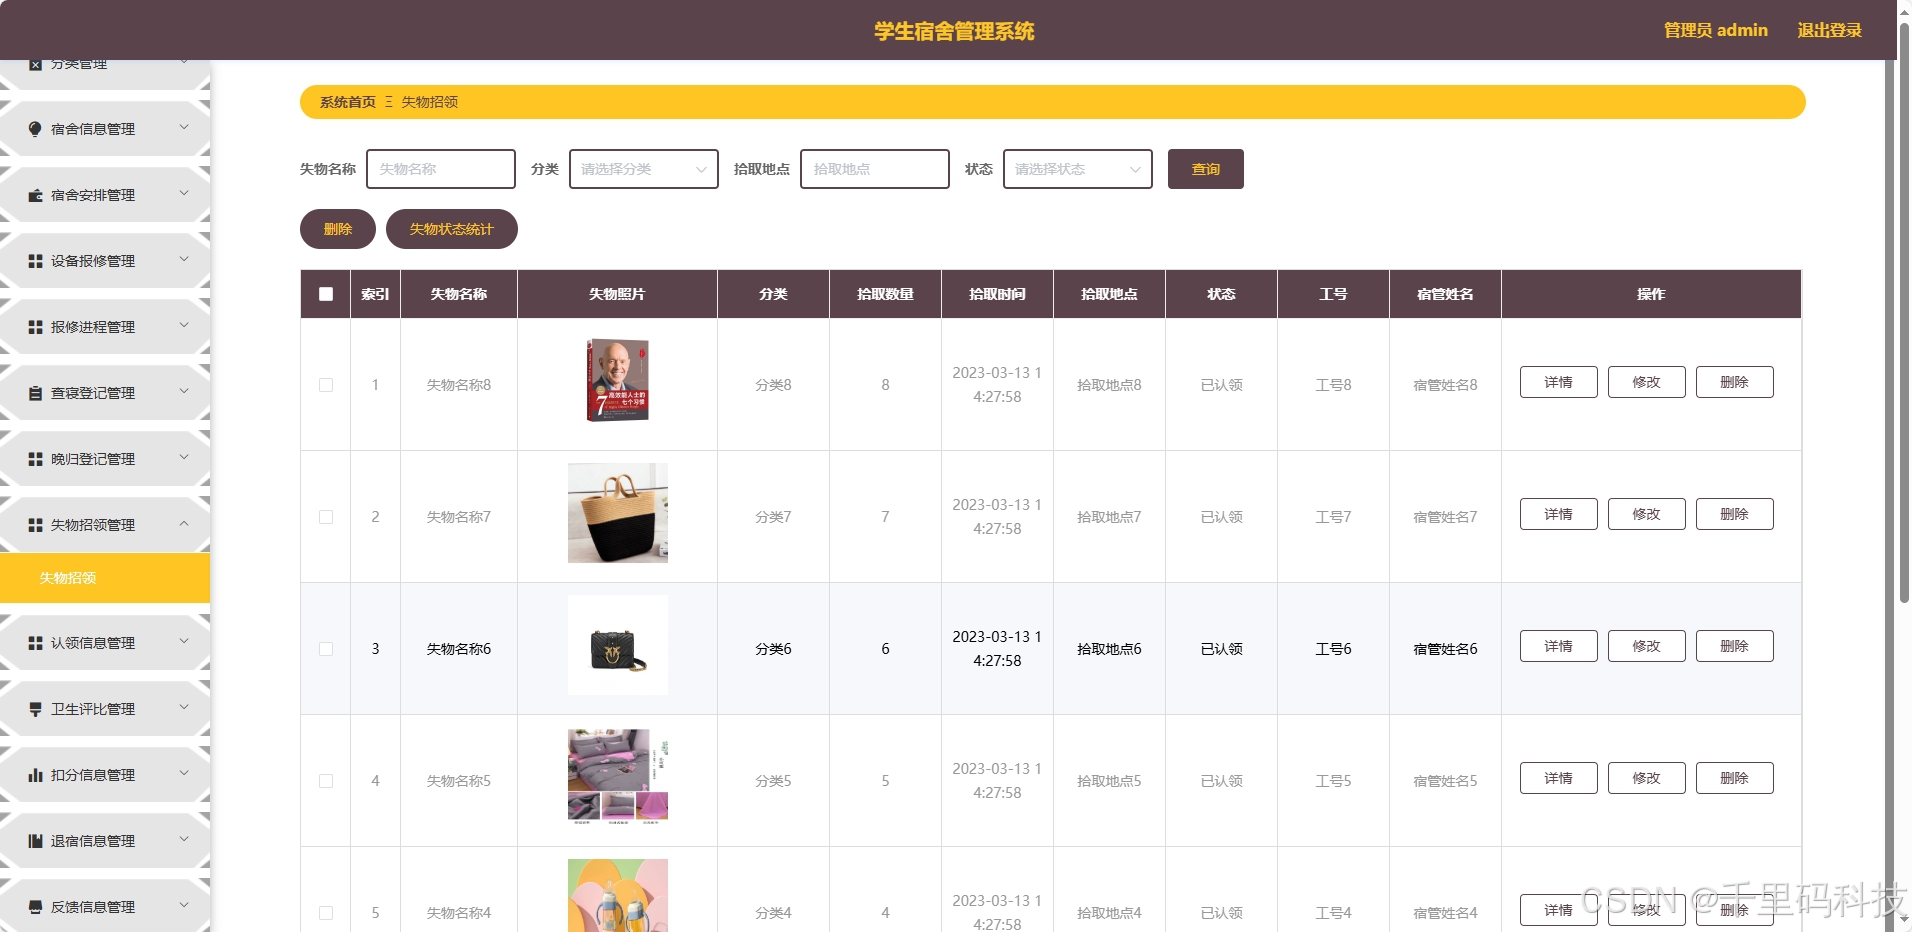Open the 晚归登记管理 menu
1912x932 pixels.
tap(105, 459)
